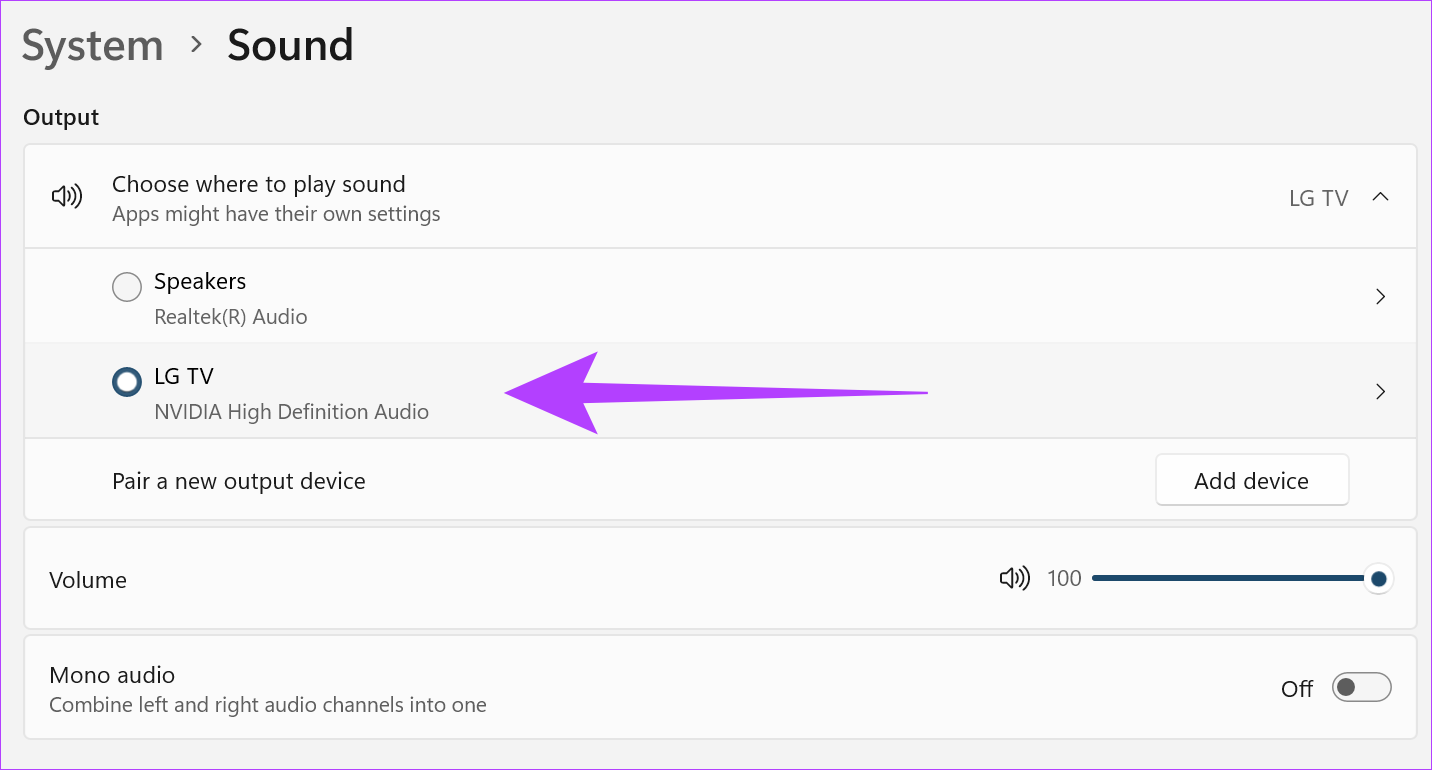Image resolution: width=1432 pixels, height=770 pixels.
Task: Open properties arrow for LG TV NVIDIA audio
Action: click(x=1380, y=391)
